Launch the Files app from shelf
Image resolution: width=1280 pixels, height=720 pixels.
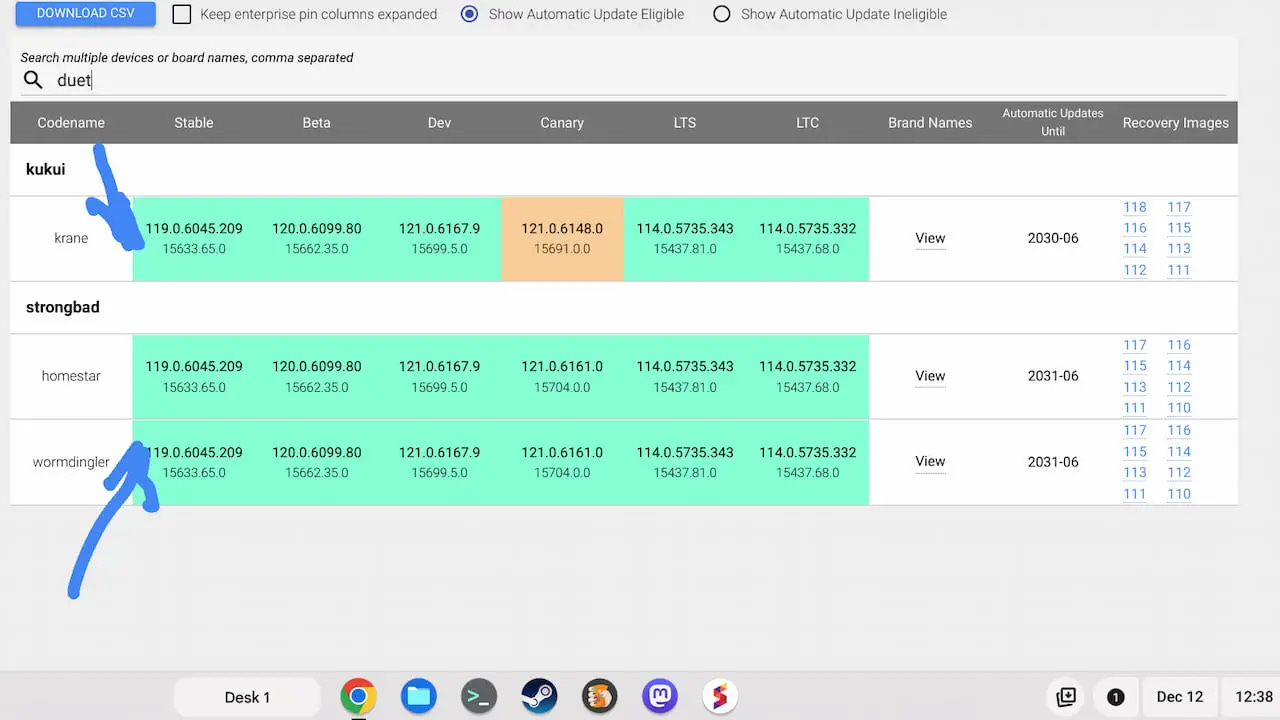coord(418,697)
